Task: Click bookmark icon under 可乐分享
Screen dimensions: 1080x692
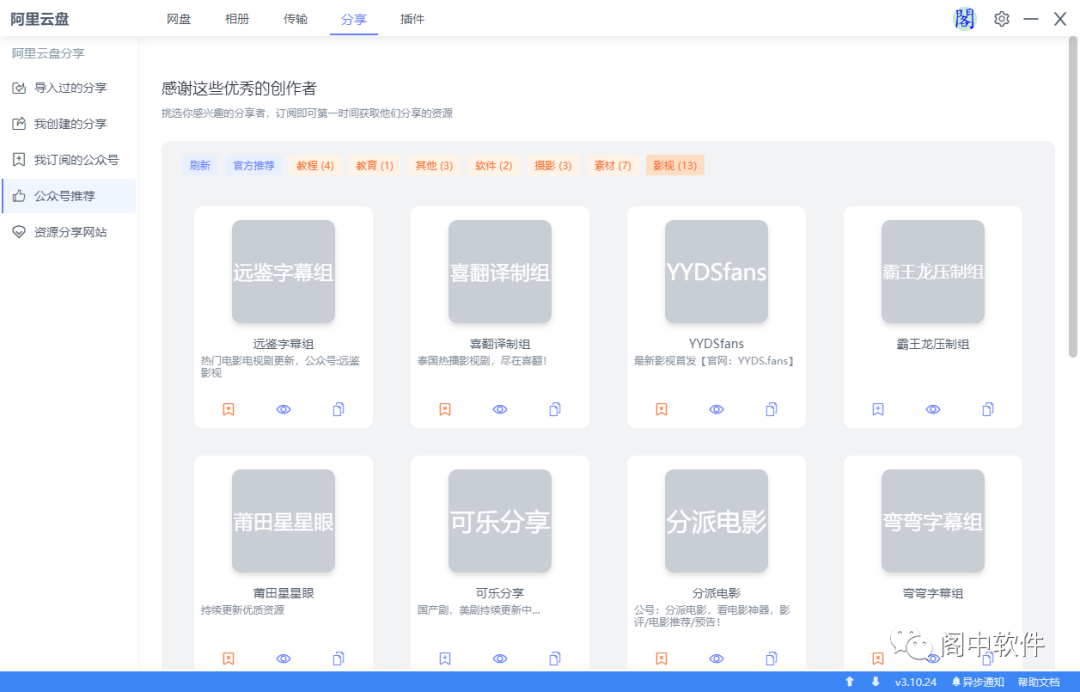Action: (x=445, y=658)
